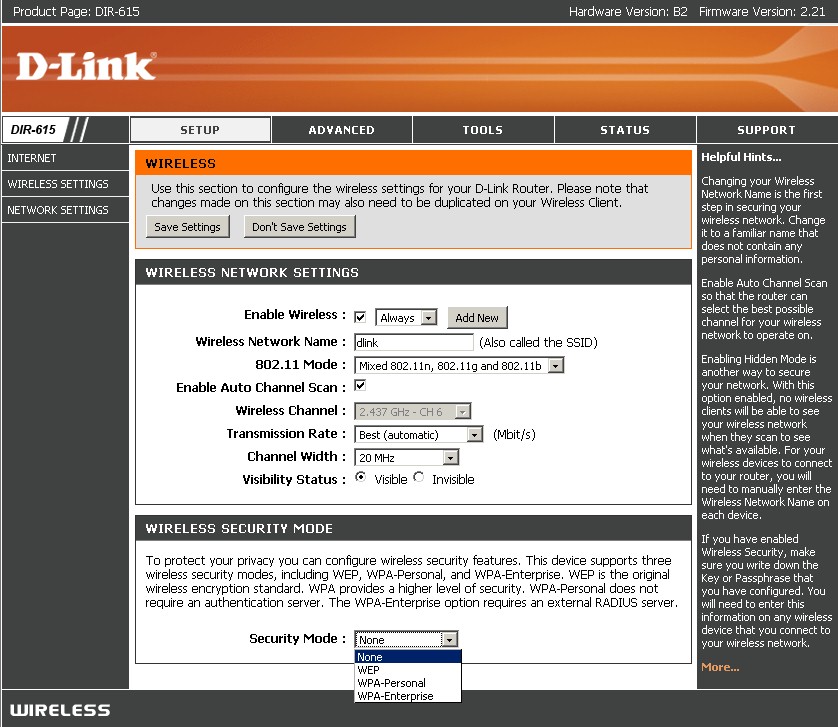Click the Security Mode dropdown box
The width and height of the screenshot is (838, 727).
pos(406,639)
